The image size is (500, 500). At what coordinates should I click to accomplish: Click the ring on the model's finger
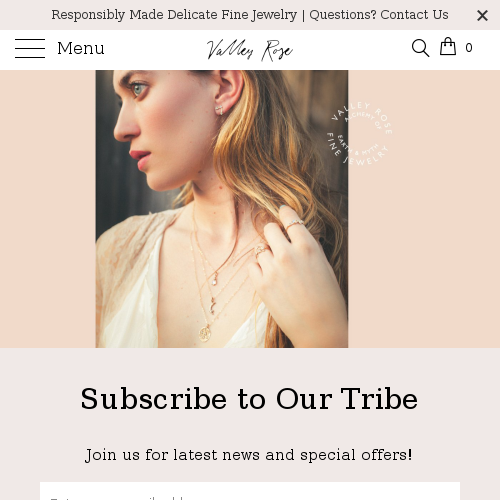click(295, 225)
